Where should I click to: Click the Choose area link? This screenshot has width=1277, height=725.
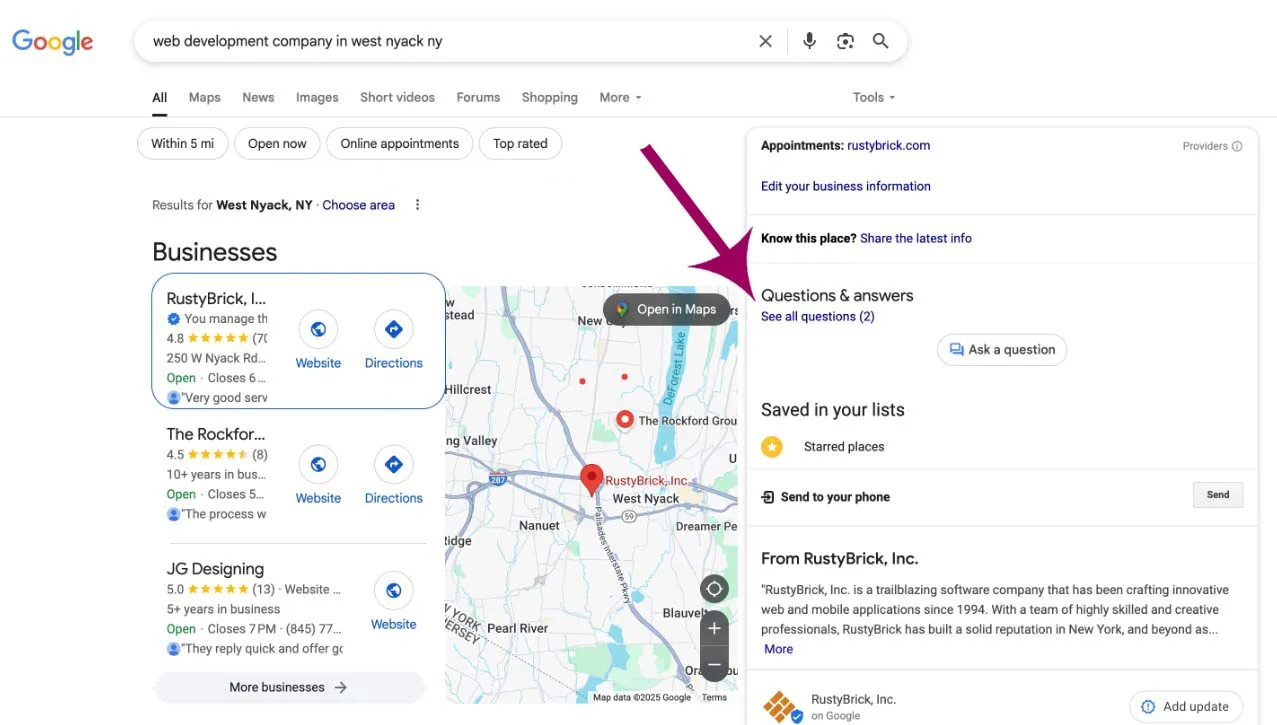(x=358, y=205)
